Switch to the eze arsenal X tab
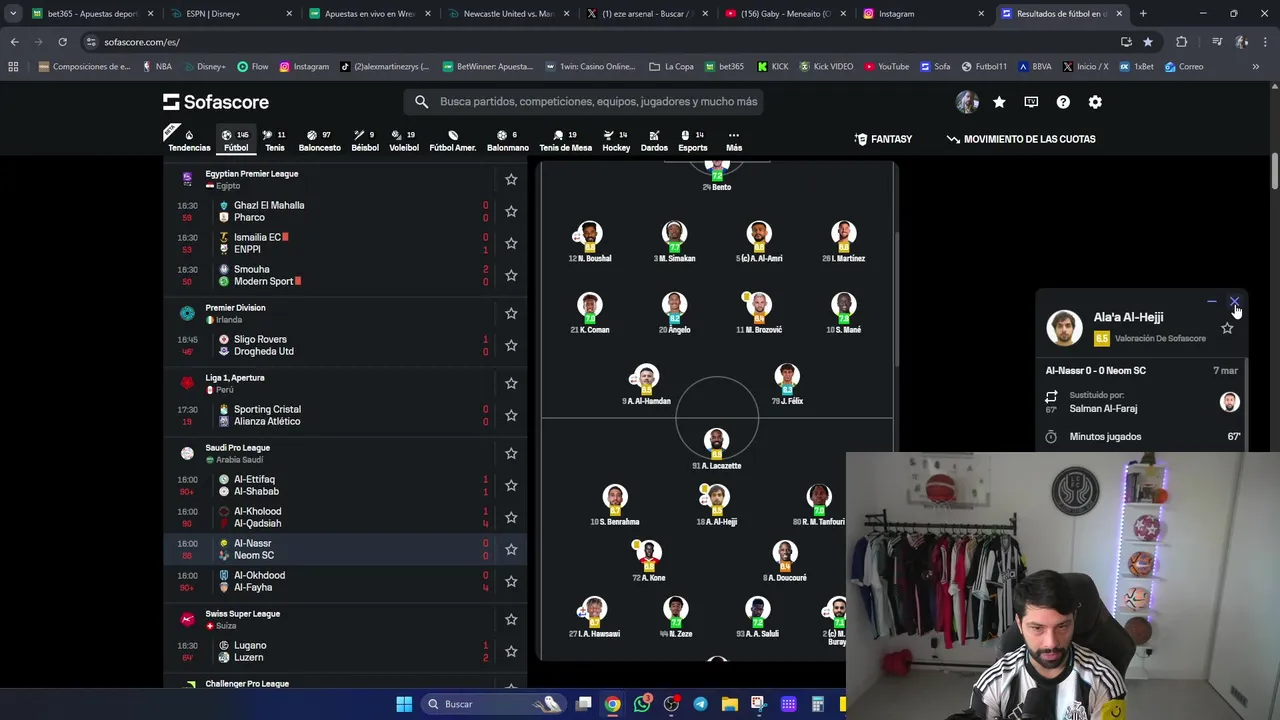Image resolution: width=1280 pixels, height=720 pixels. pyautogui.click(x=646, y=14)
